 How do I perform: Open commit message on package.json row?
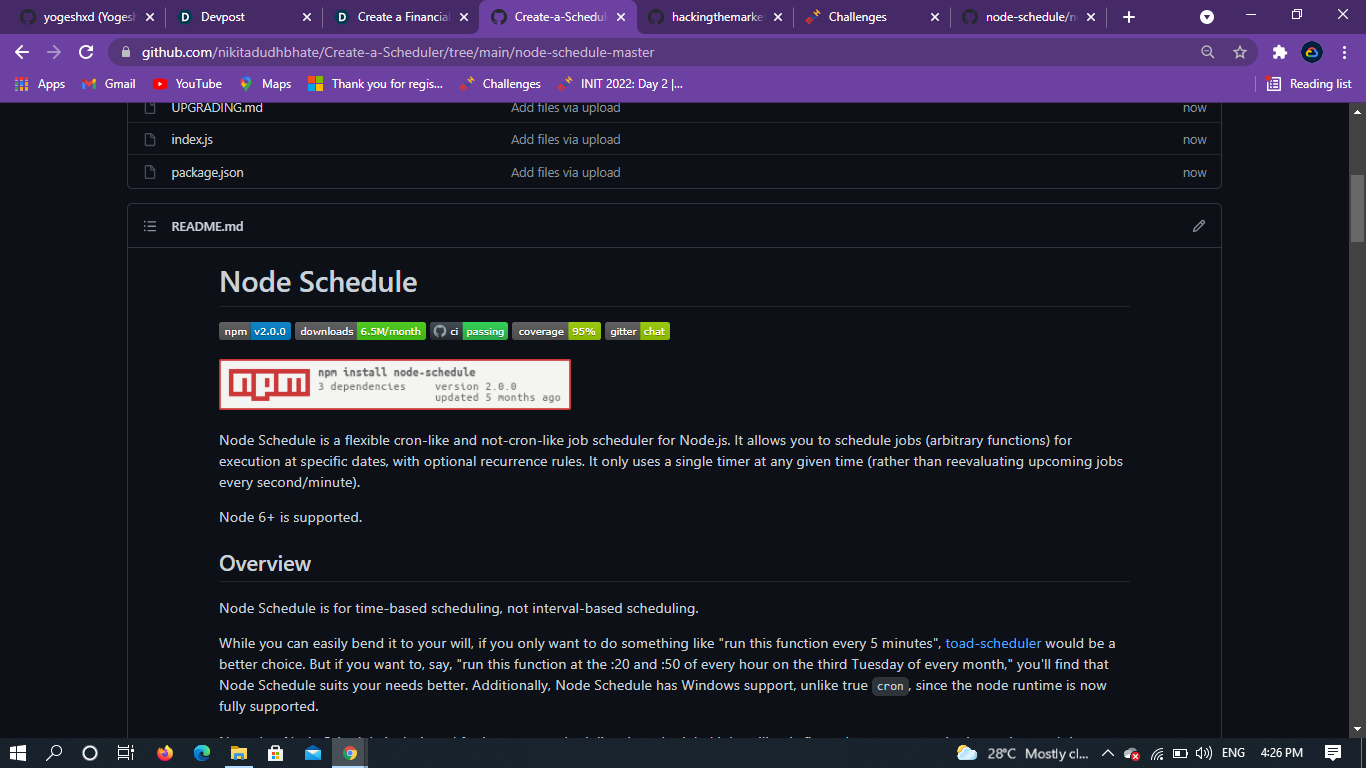565,172
